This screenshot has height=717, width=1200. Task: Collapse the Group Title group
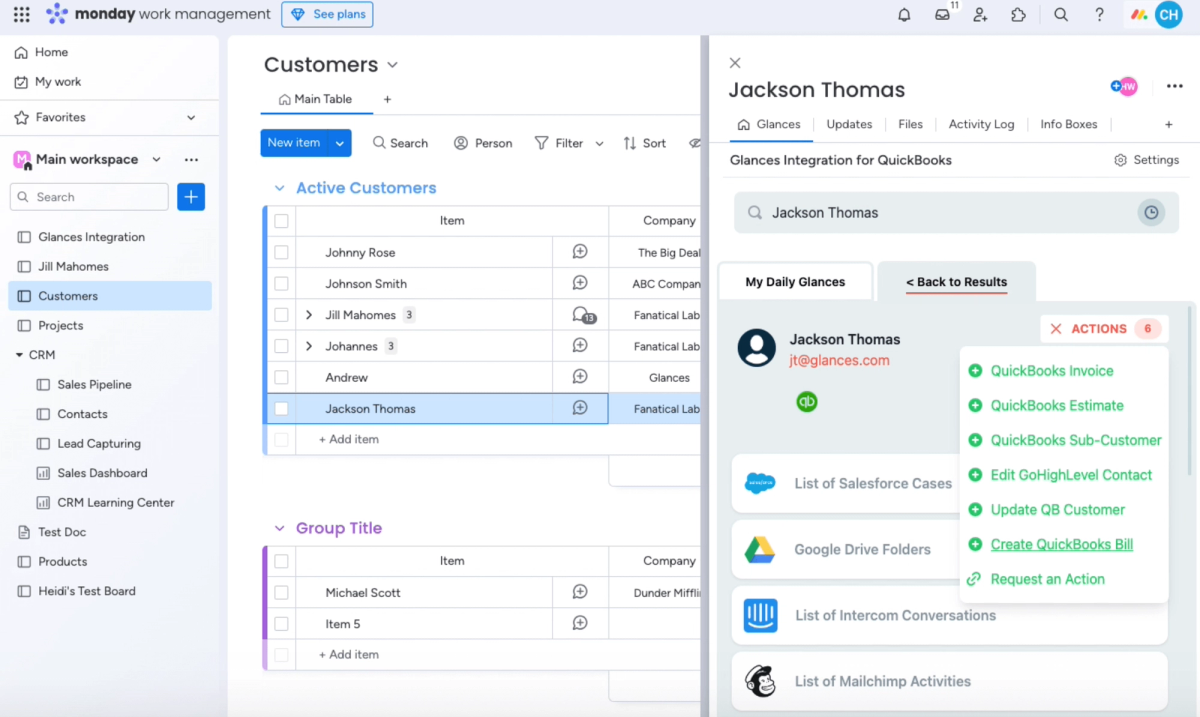279,528
